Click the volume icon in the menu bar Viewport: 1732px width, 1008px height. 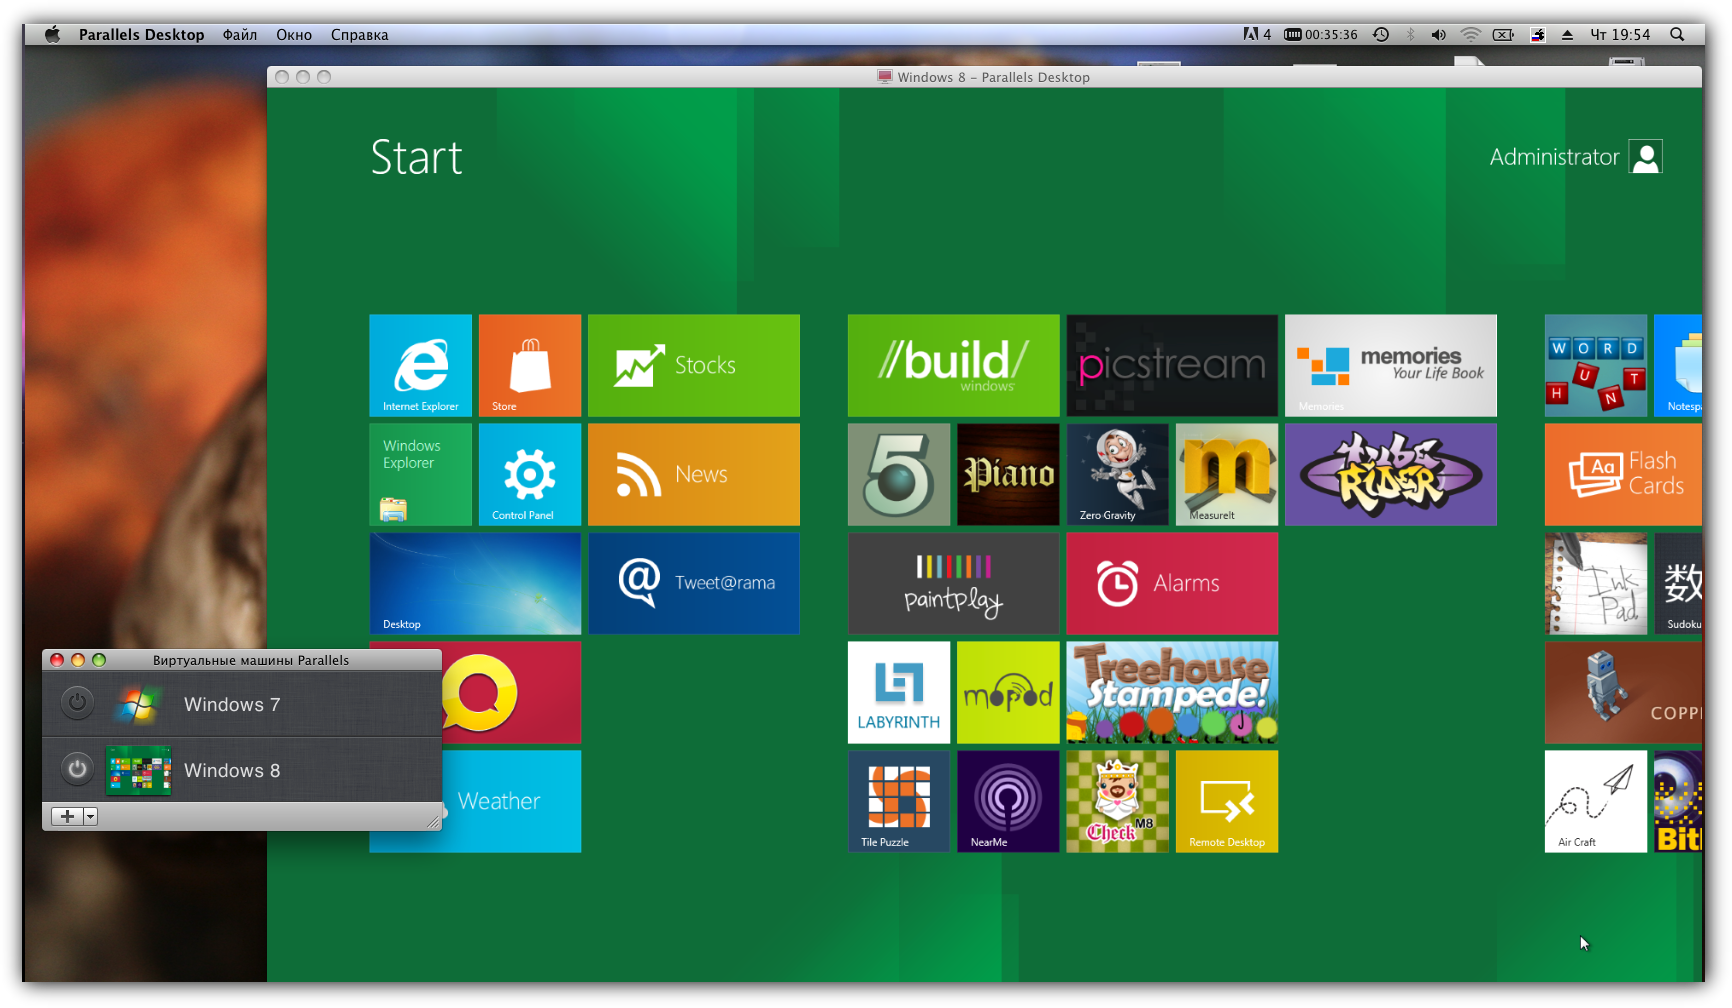(x=1438, y=34)
